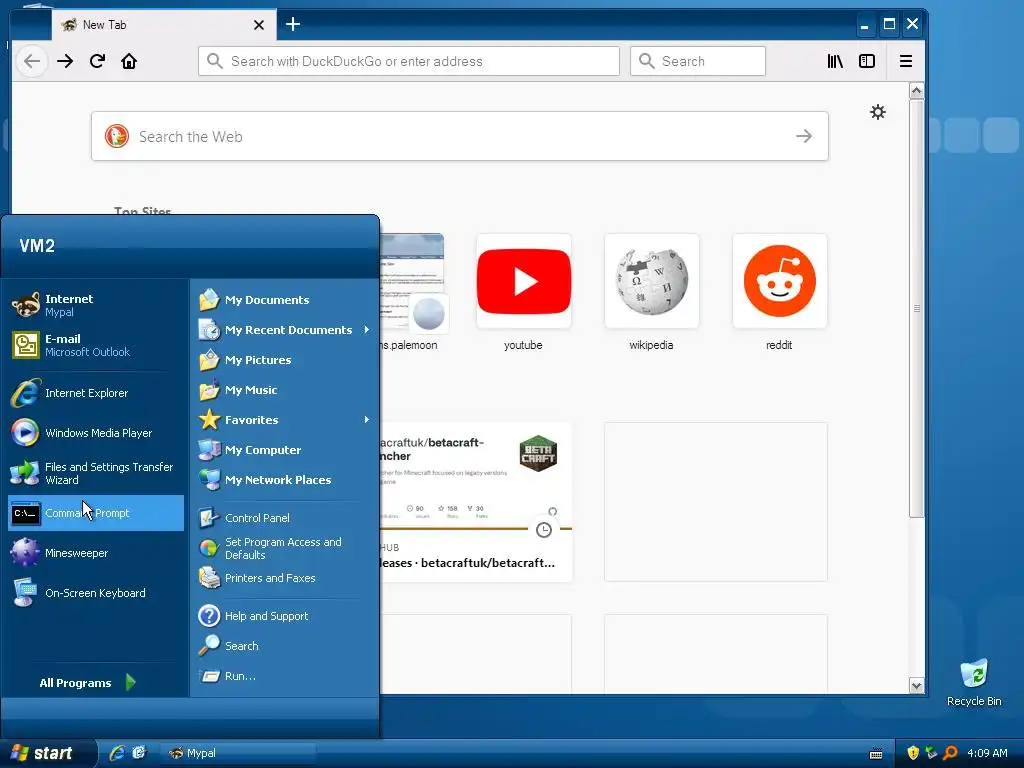Open Set Program Access and Defaults
Screen dimensions: 1024x768
point(284,548)
